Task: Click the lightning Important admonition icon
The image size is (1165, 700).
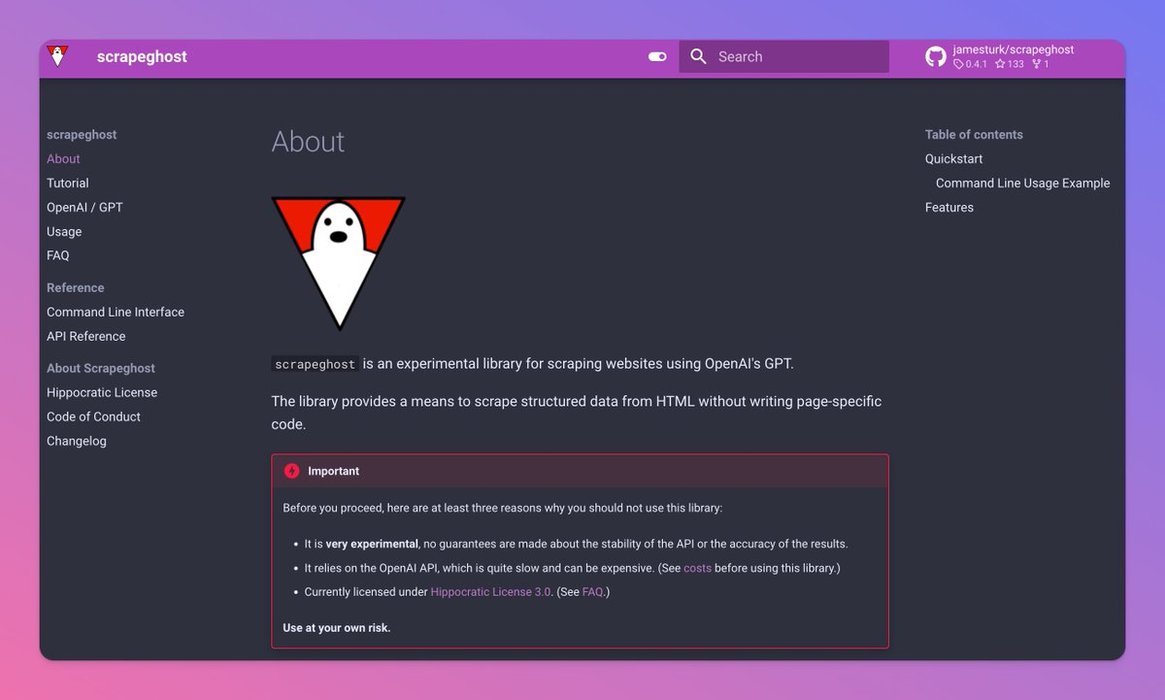Action: pos(292,471)
